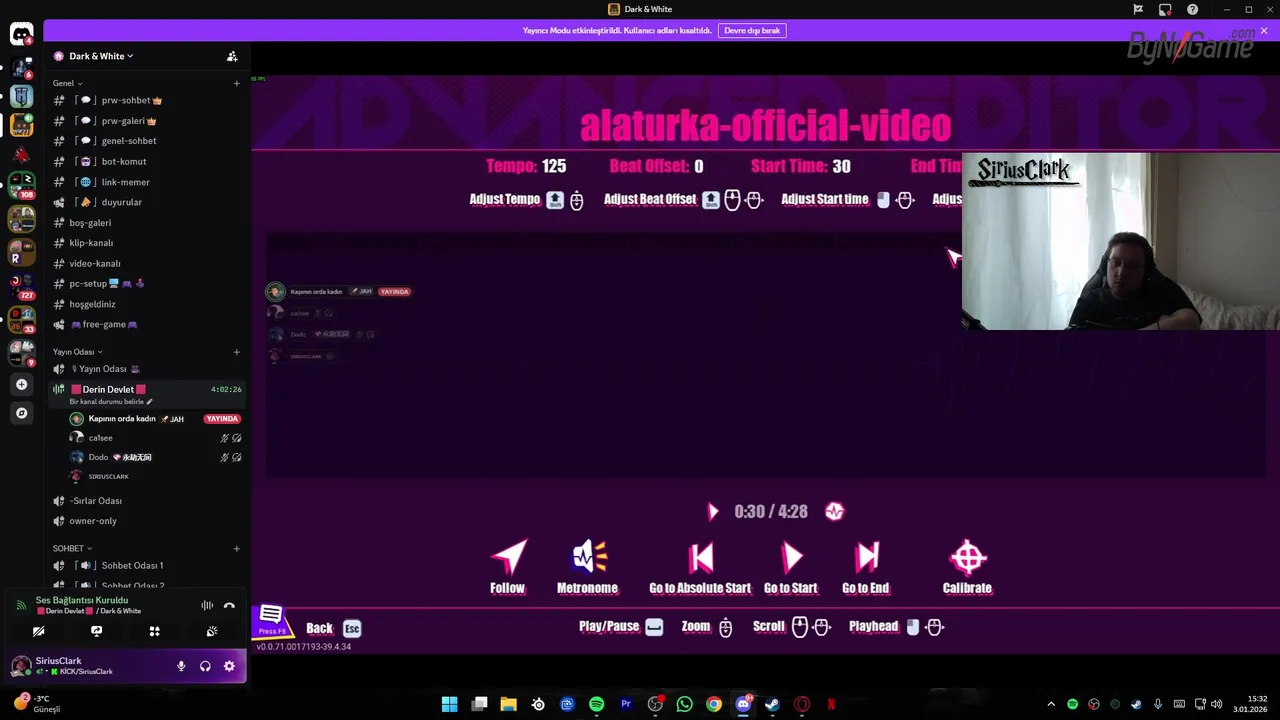Open the pc-setup channel
The width and height of the screenshot is (1280, 720).
tap(147, 284)
